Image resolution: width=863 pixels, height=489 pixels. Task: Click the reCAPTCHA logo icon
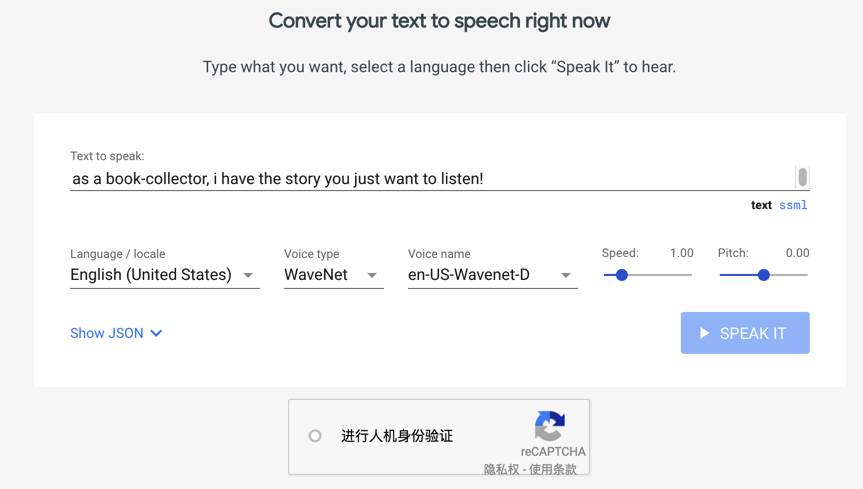549,426
